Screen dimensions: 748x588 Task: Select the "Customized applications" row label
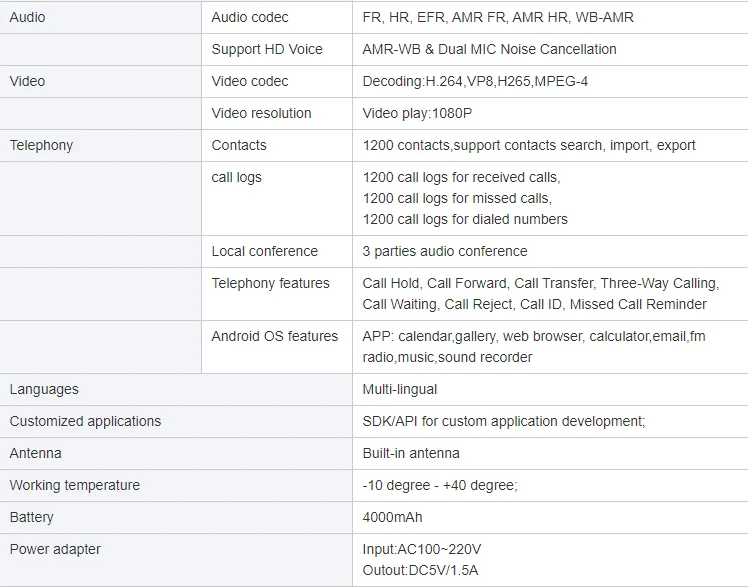(85, 421)
